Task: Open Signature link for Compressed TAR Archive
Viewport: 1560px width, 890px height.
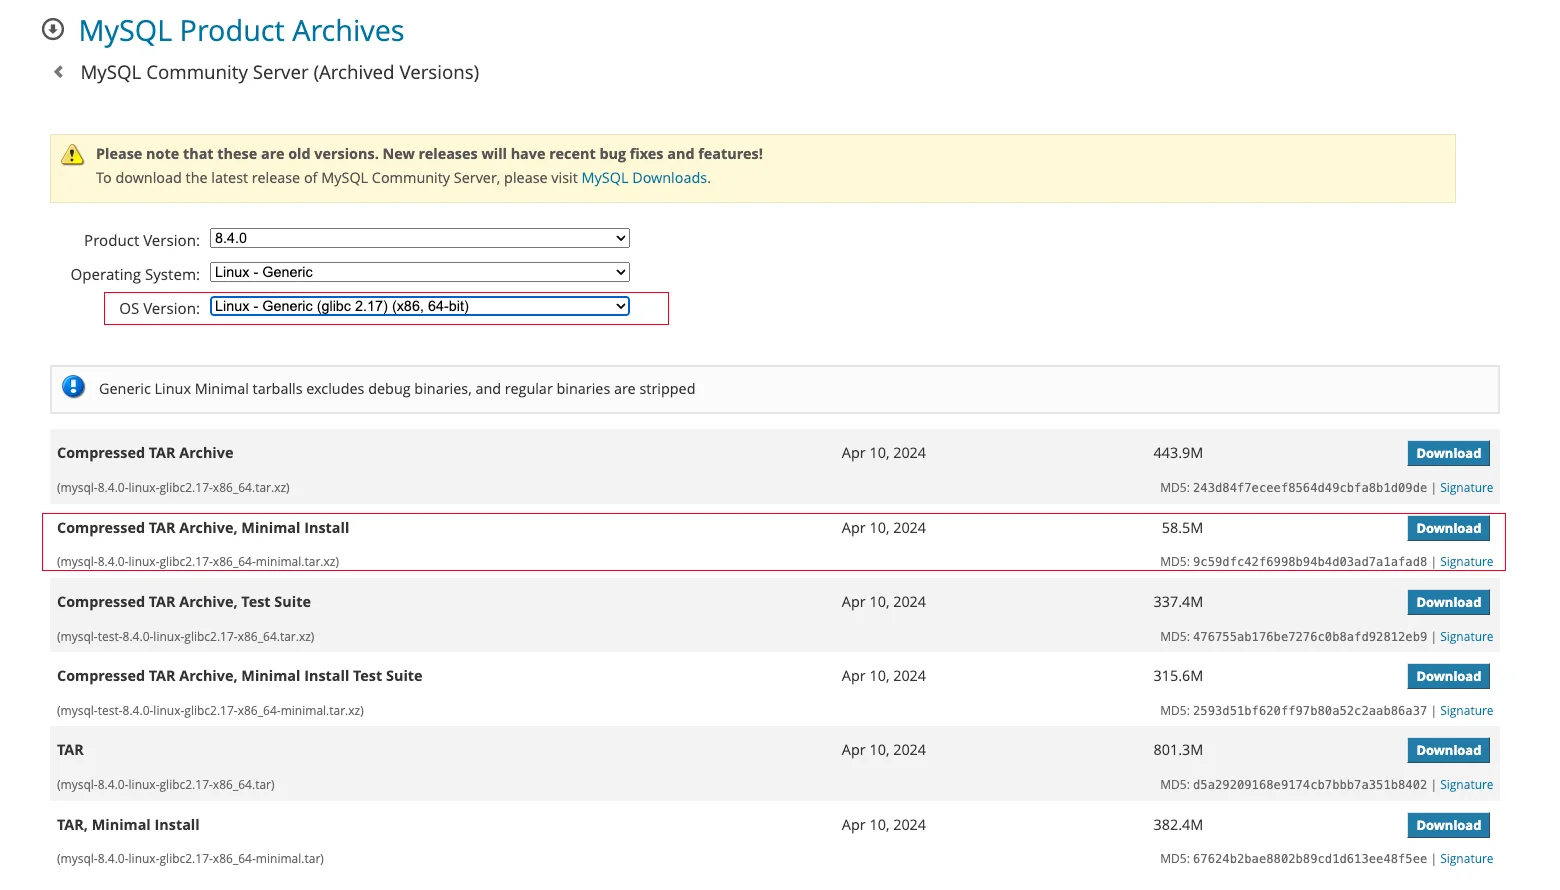Action: pyautogui.click(x=1466, y=488)
